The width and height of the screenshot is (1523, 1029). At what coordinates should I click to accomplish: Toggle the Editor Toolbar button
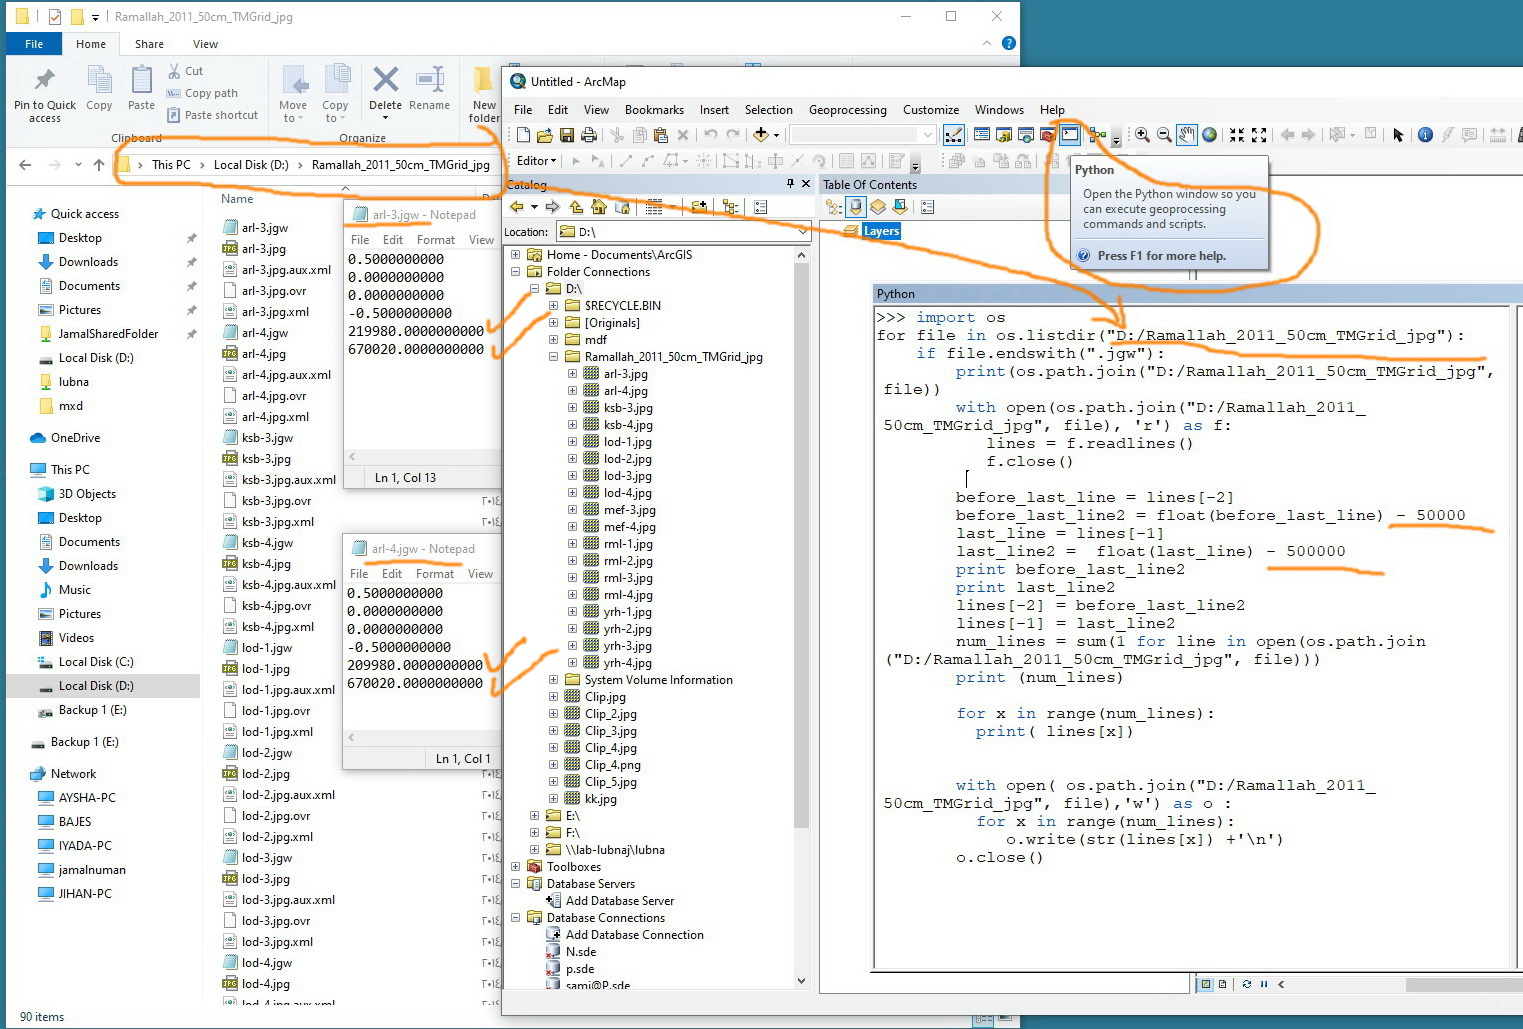point(954,135)
